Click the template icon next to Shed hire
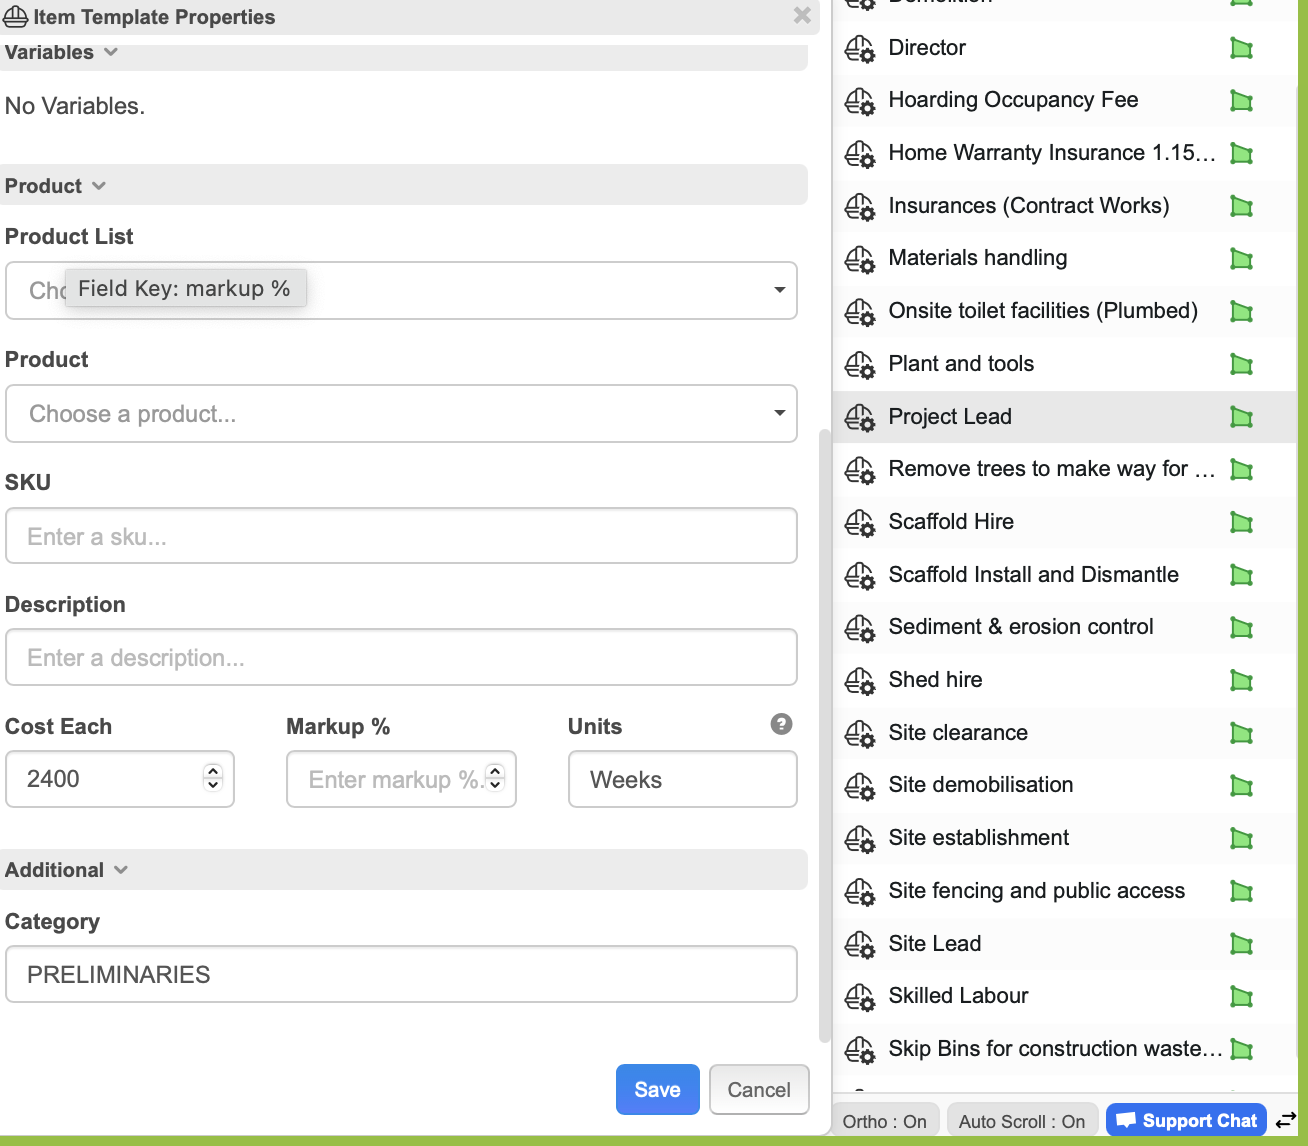This screenshot has width=1308, height=1146. (x=859, y=681)
